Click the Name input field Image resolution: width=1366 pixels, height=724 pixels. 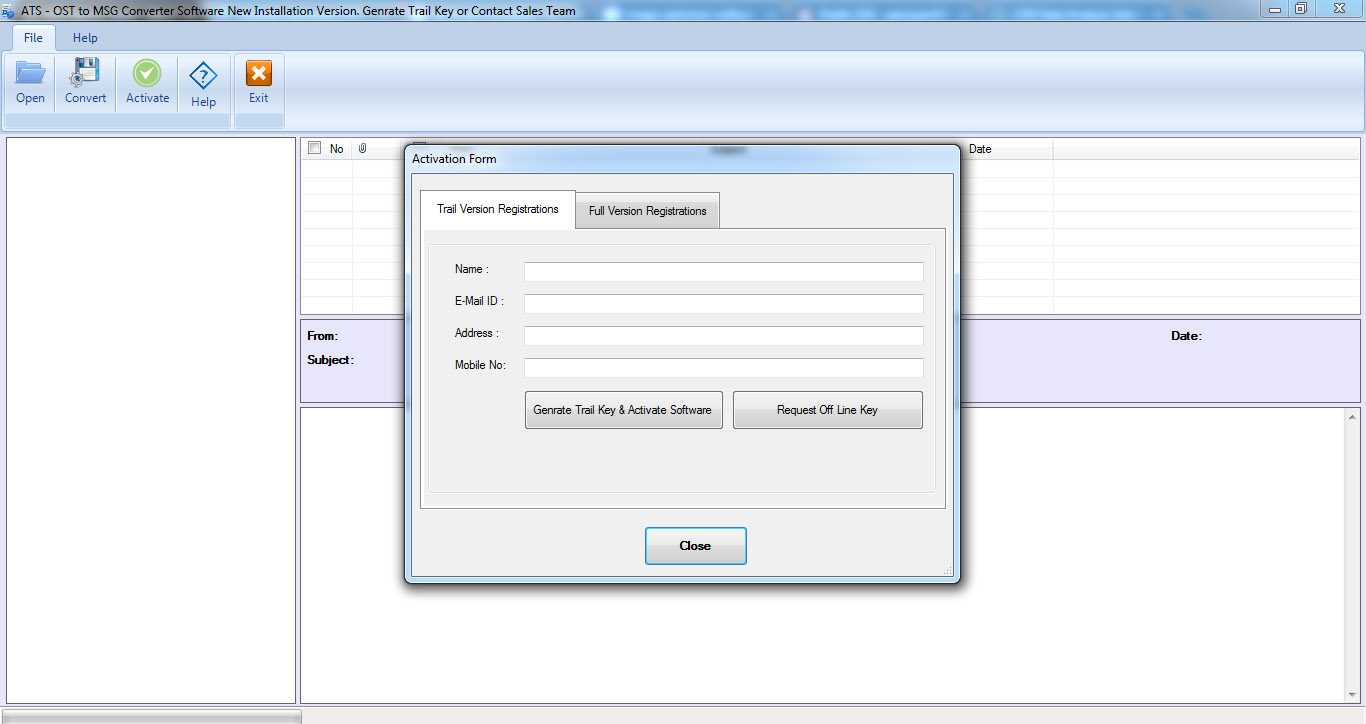(723, 272)
